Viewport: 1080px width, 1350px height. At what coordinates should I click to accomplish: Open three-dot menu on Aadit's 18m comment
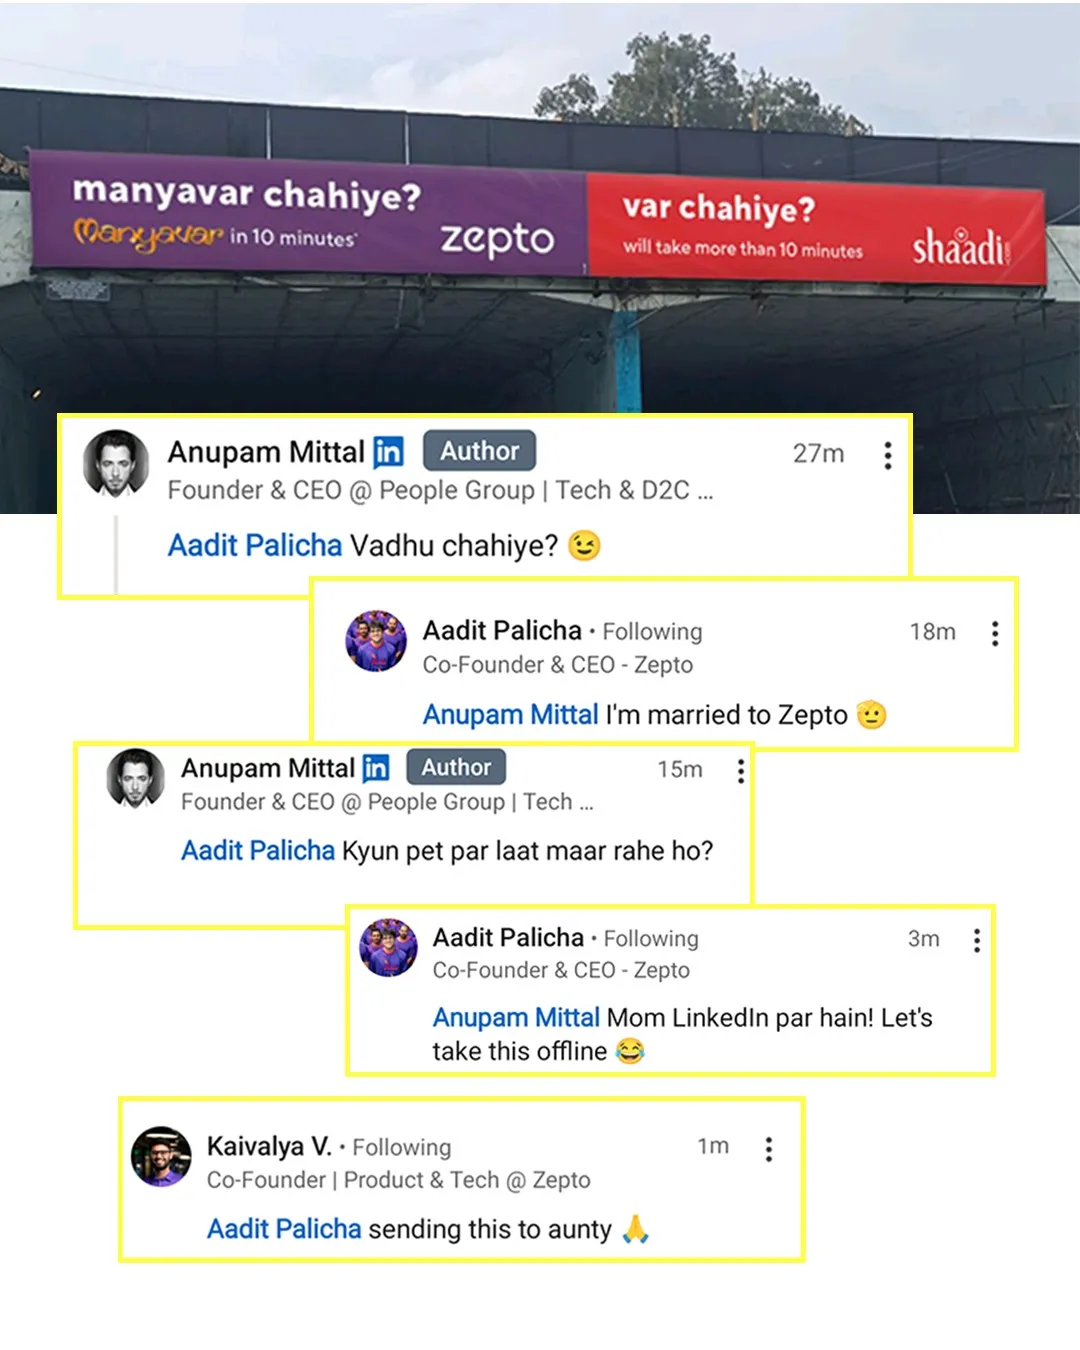[994, 633]
